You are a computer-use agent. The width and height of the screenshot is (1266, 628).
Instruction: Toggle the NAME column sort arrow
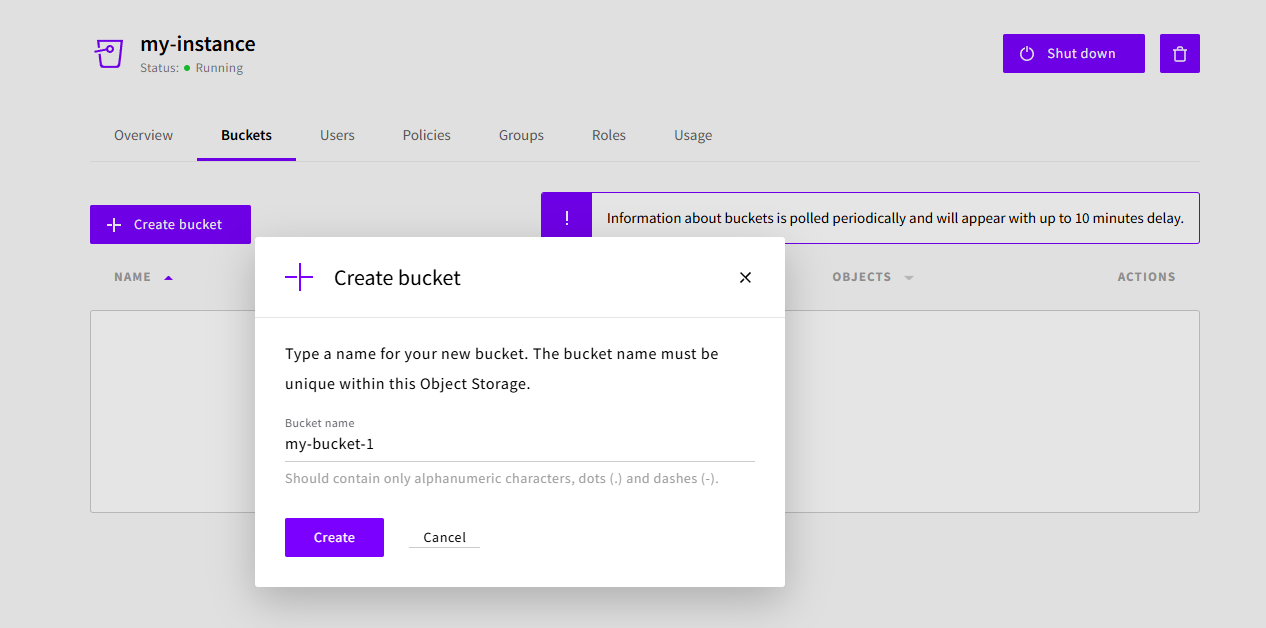pyautogui.click(x=169, y=277)
